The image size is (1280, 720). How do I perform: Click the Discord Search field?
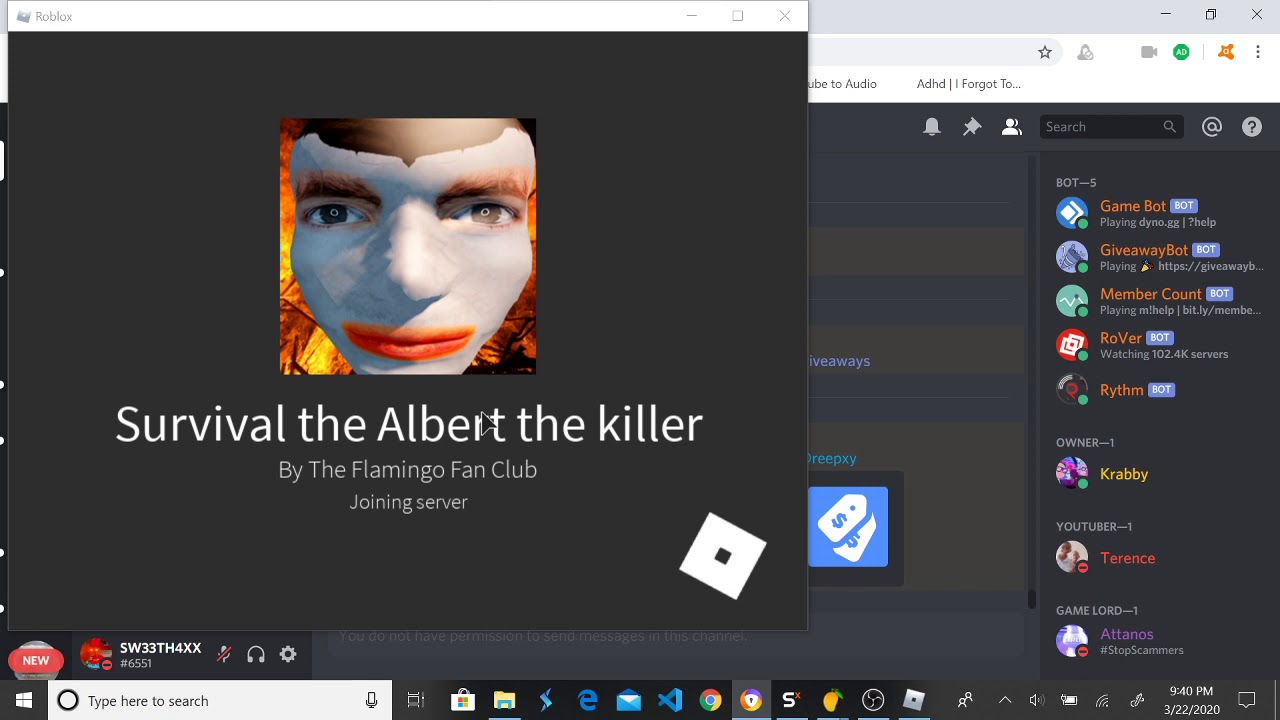point(1112,127)
